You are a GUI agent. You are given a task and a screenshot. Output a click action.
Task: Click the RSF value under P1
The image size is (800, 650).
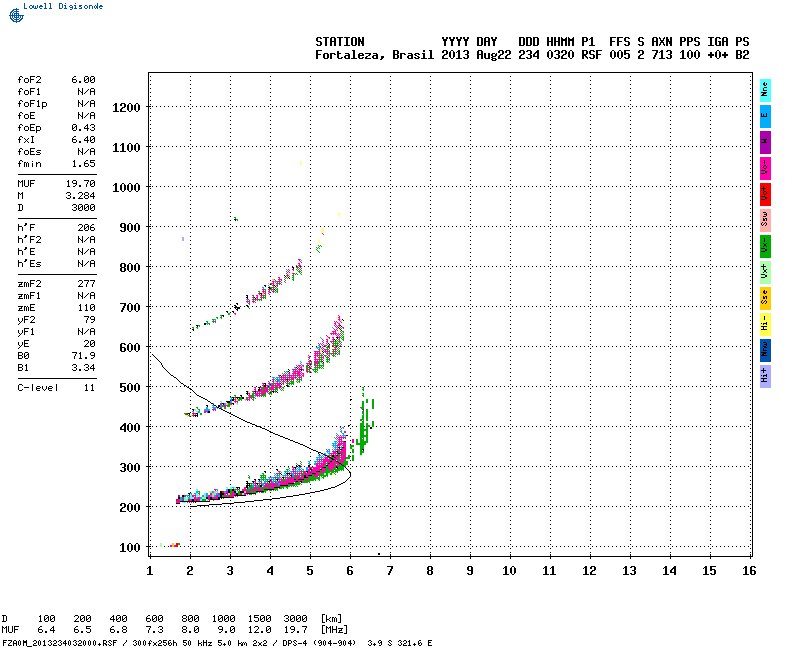(591, 55)
